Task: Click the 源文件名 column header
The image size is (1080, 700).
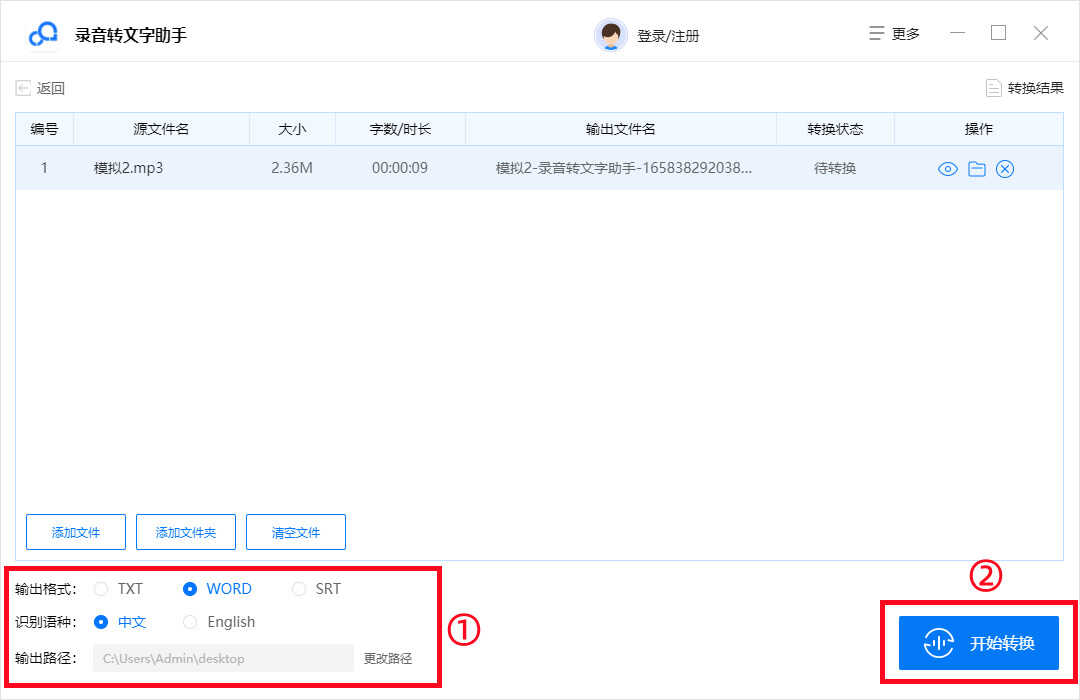Action: pyautogui.click(x=161, y=129)
